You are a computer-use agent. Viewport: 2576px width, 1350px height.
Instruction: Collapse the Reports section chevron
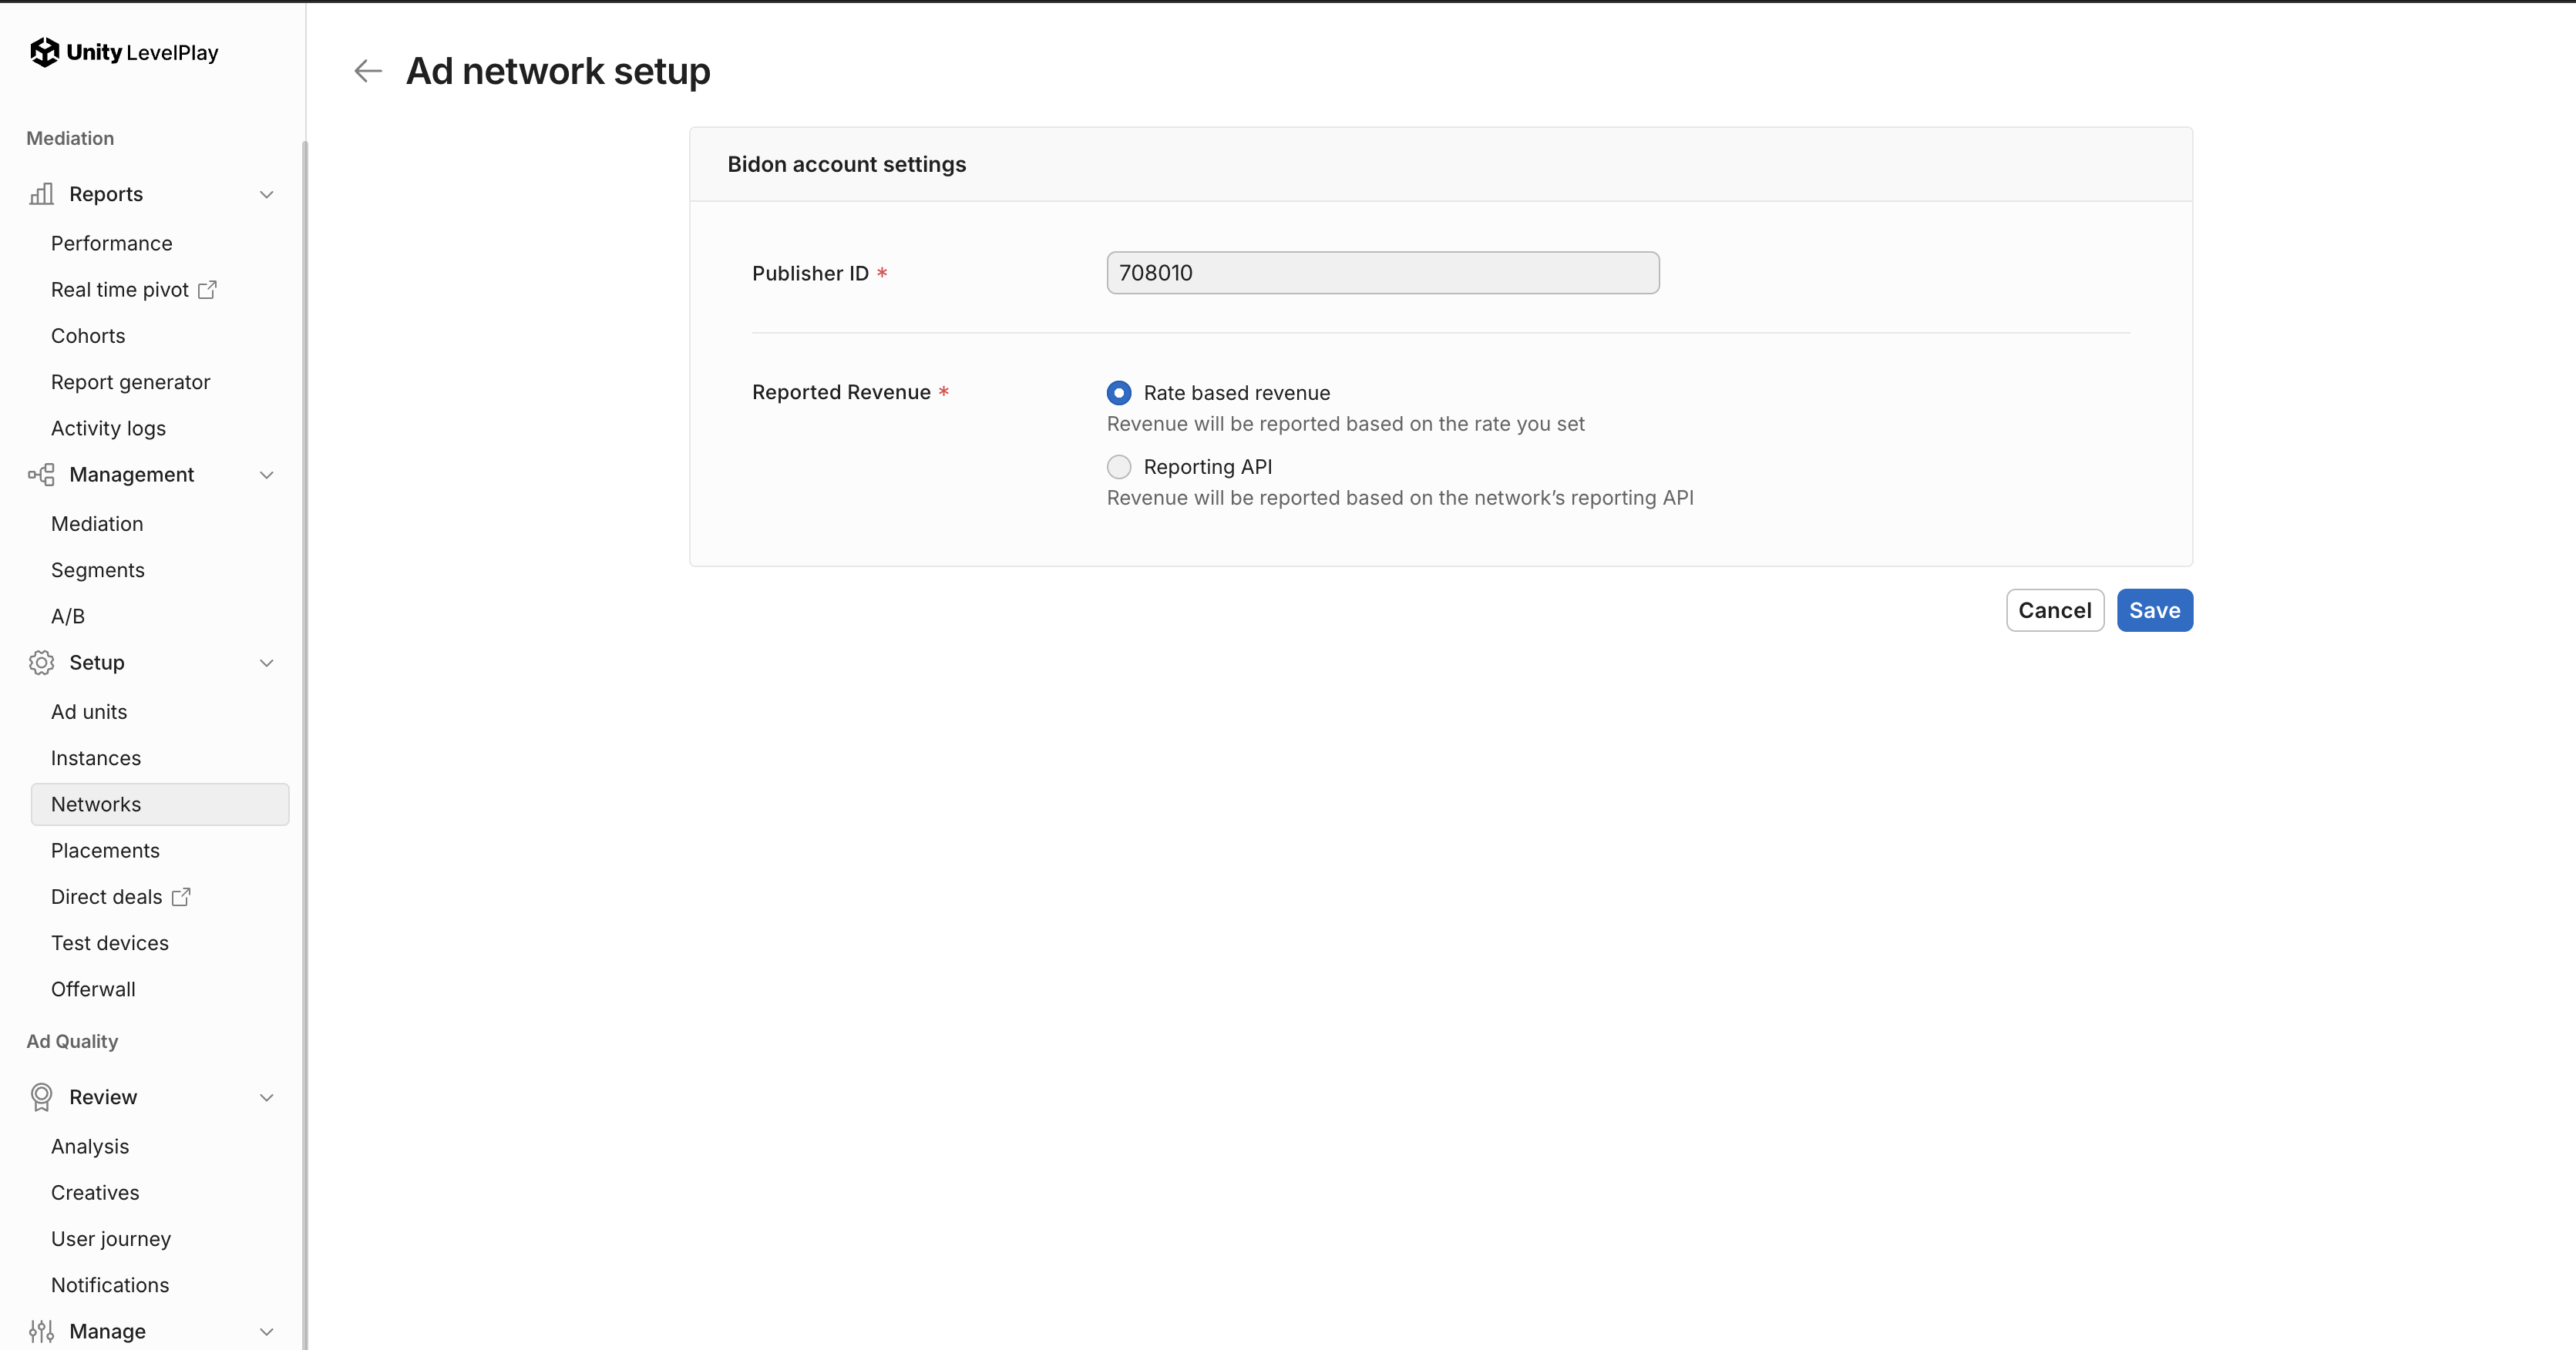click(266, 194)
